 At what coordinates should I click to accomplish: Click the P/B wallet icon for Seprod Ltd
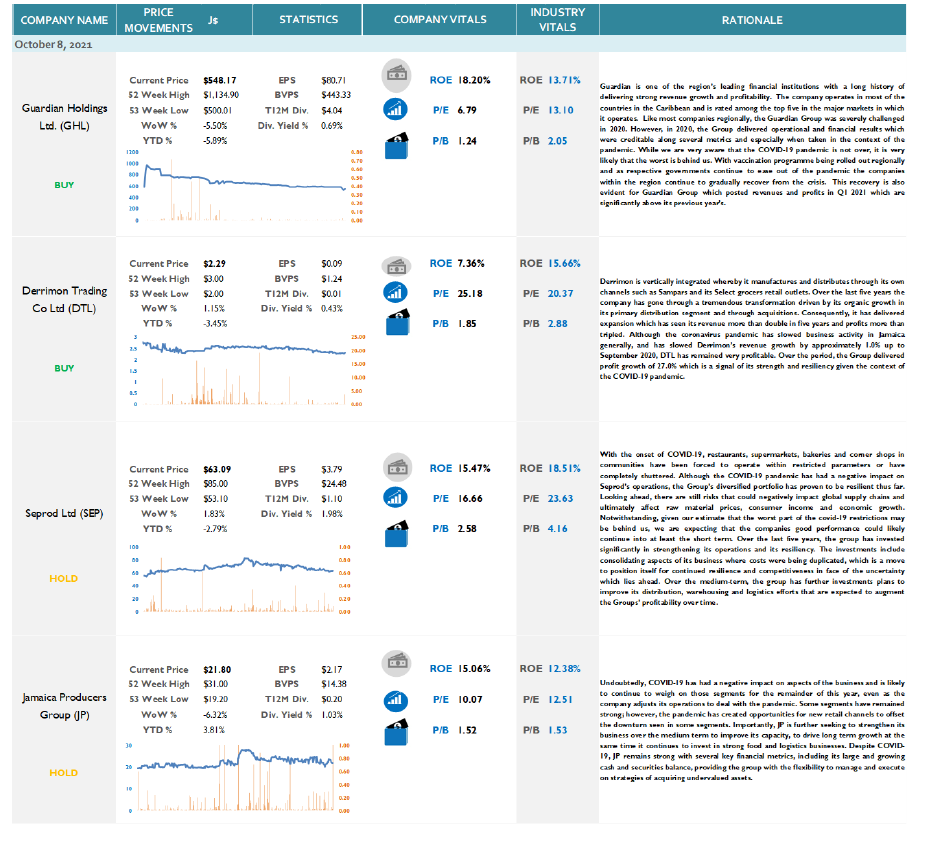pos(396,533)
